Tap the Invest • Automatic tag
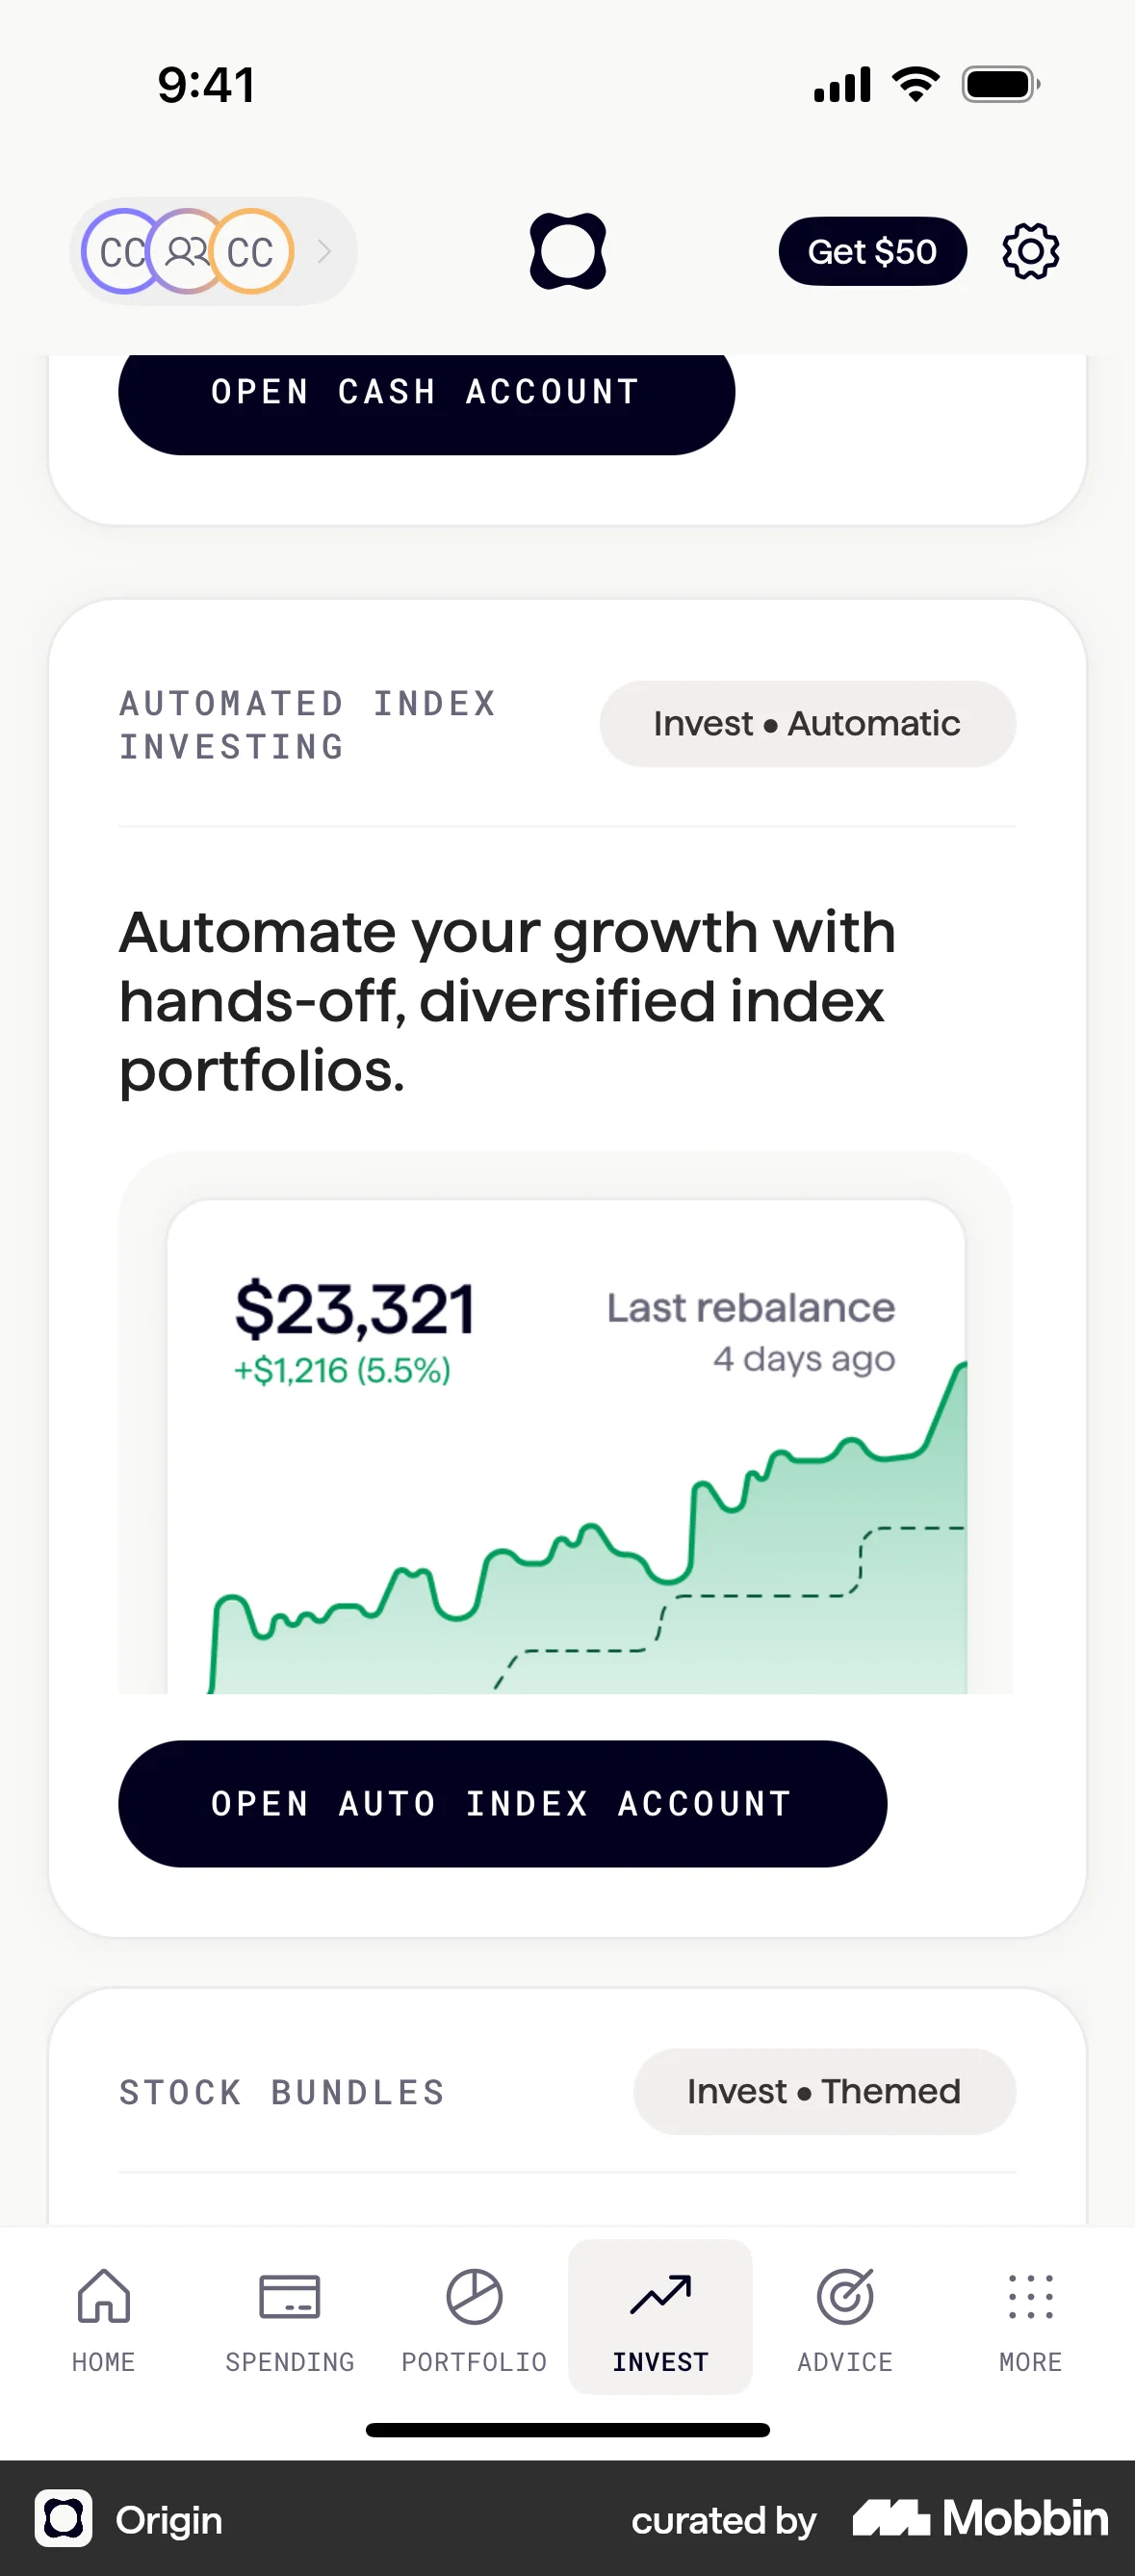Viewport: 1135px width, 2576px height. (x=807, y=724)
